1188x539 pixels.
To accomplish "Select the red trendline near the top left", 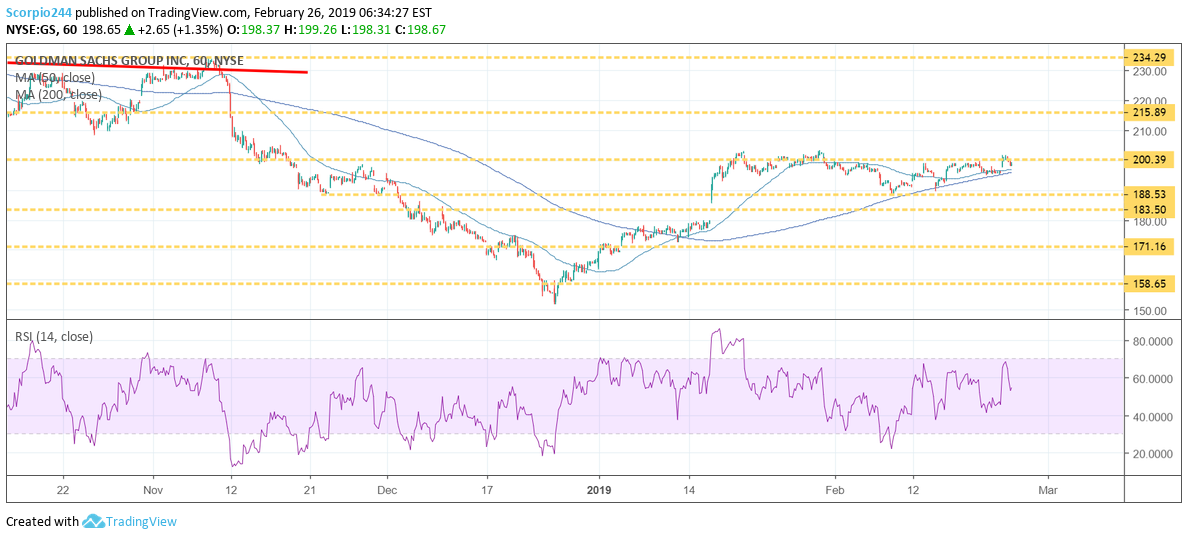I will tap(157, 67).
